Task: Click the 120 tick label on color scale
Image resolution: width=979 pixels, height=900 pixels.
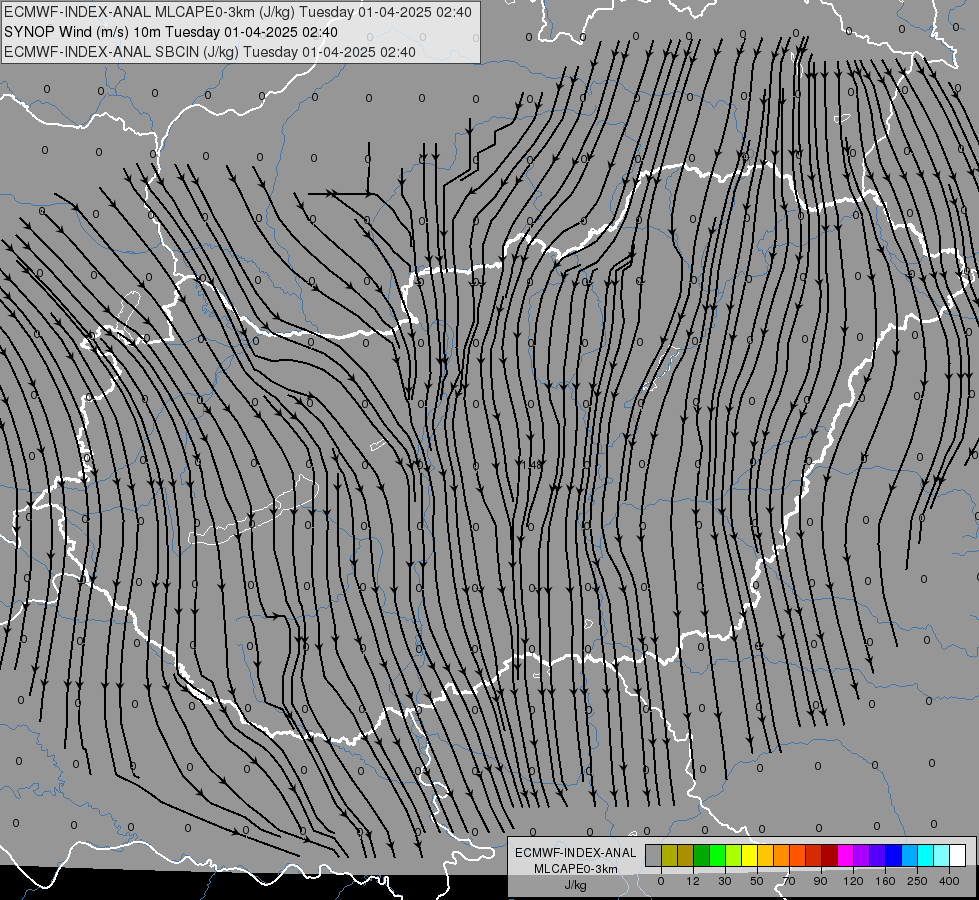Action: point(854,881)
